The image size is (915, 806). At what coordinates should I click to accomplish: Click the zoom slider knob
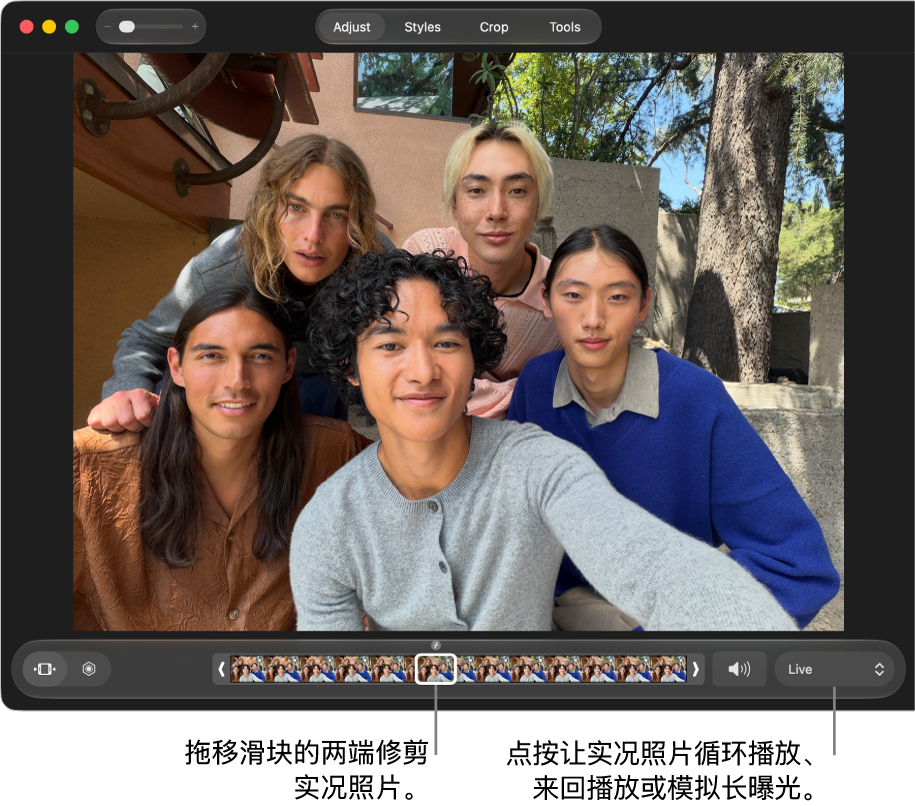click(127, 27)
